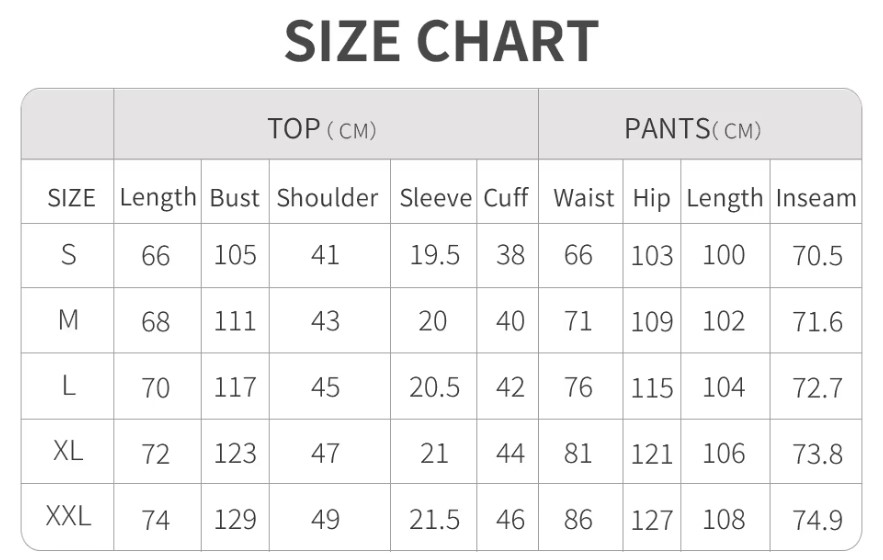Select the XXL size row label
This screenshot has height=560, width=883.
point(68,517)
